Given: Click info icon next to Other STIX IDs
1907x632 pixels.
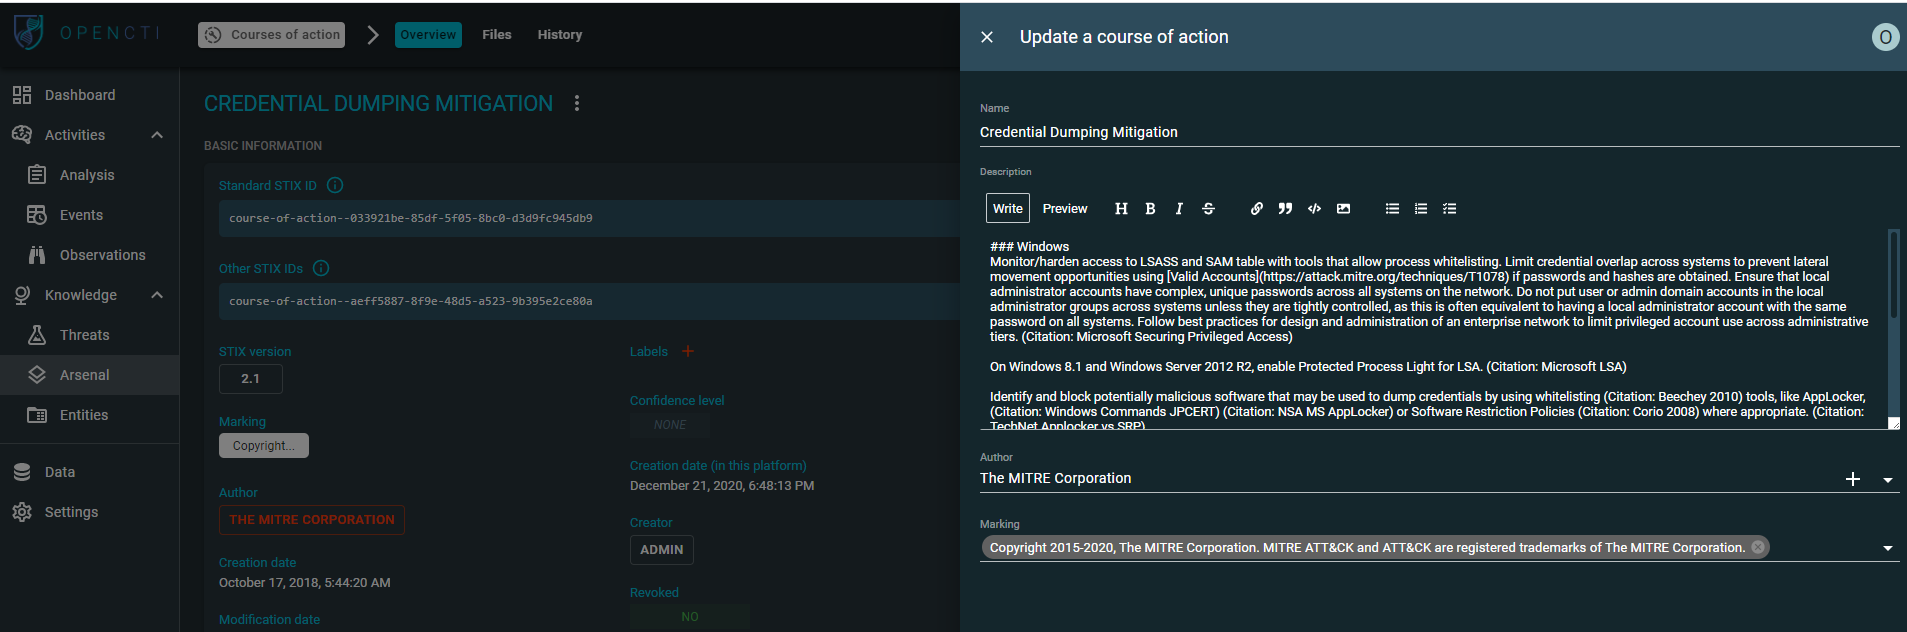Looking at the screenshot, I should 321,268.
